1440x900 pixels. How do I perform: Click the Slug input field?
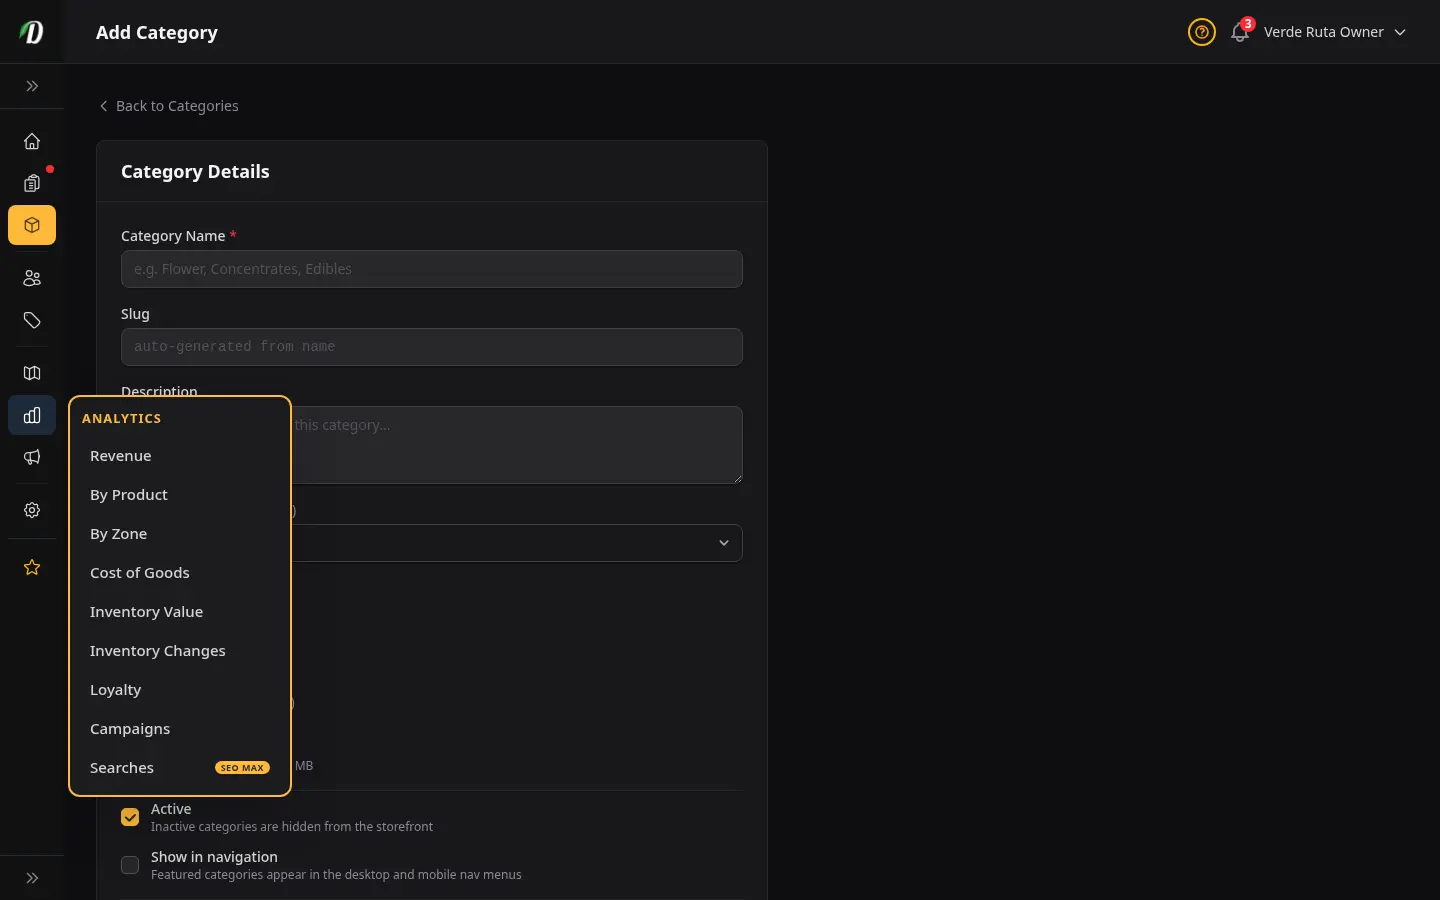click(432, 347)
